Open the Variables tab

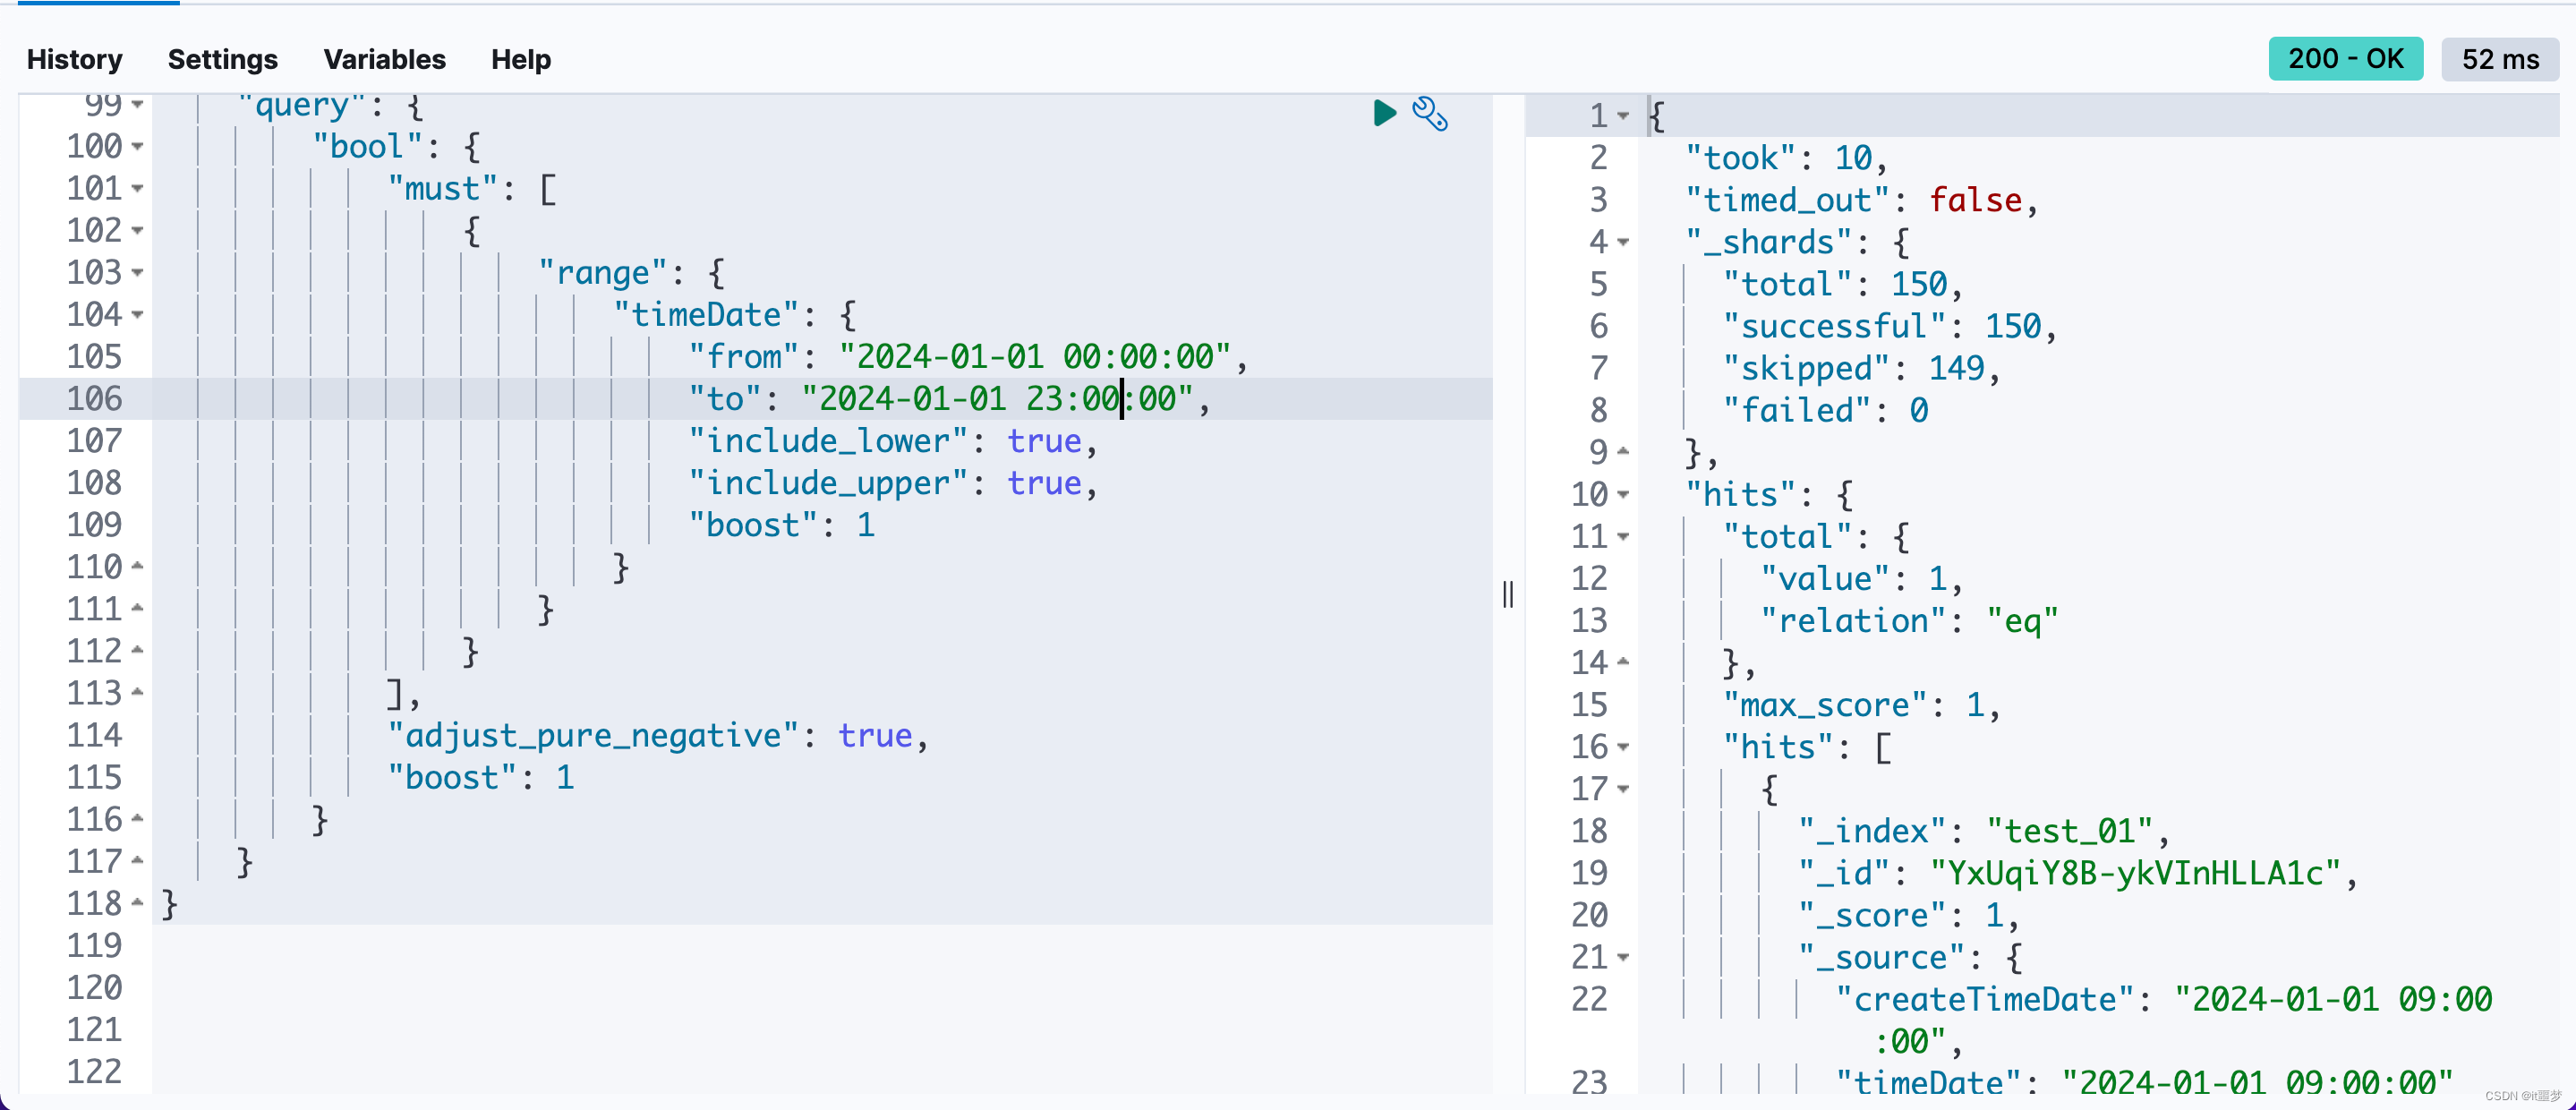coord(384,60)
